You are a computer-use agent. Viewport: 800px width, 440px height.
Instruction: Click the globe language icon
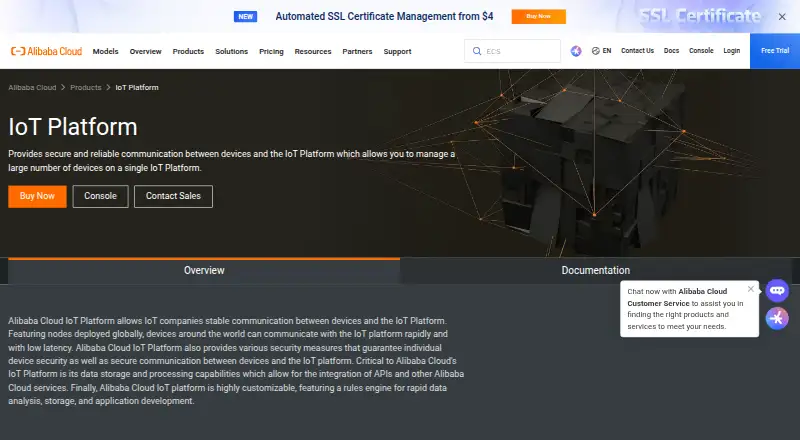(595, 51)
